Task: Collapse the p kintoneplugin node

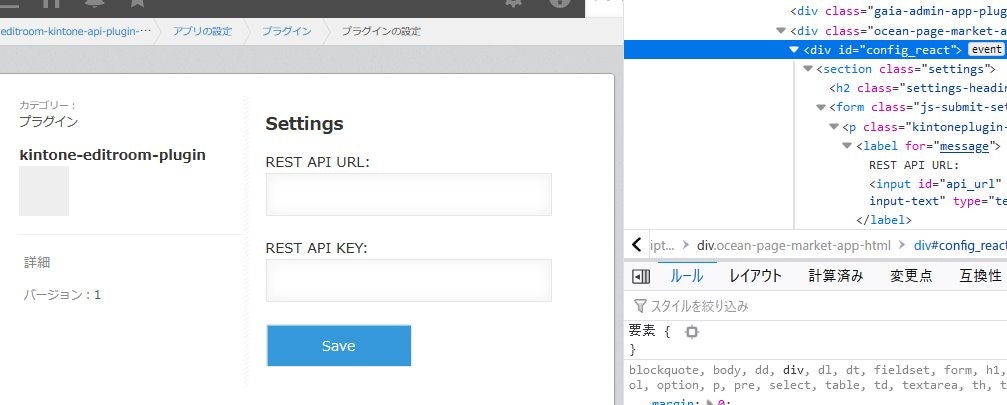Action: (x=834, y=126)
